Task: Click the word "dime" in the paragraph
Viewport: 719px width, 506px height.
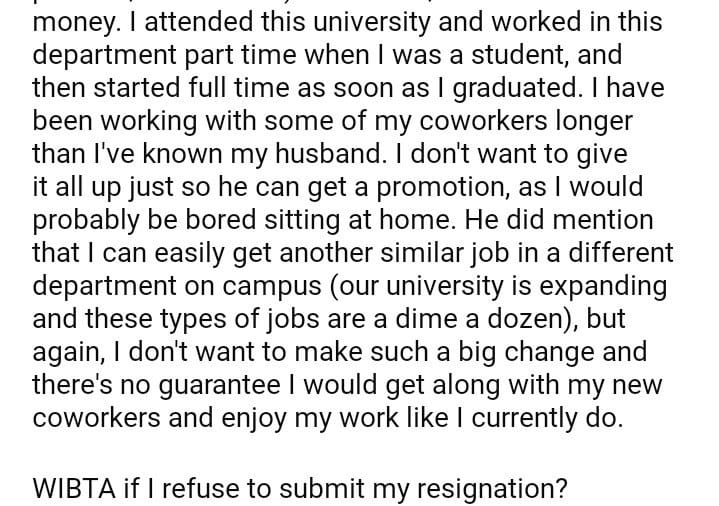Action: click(x=435, y=320)
